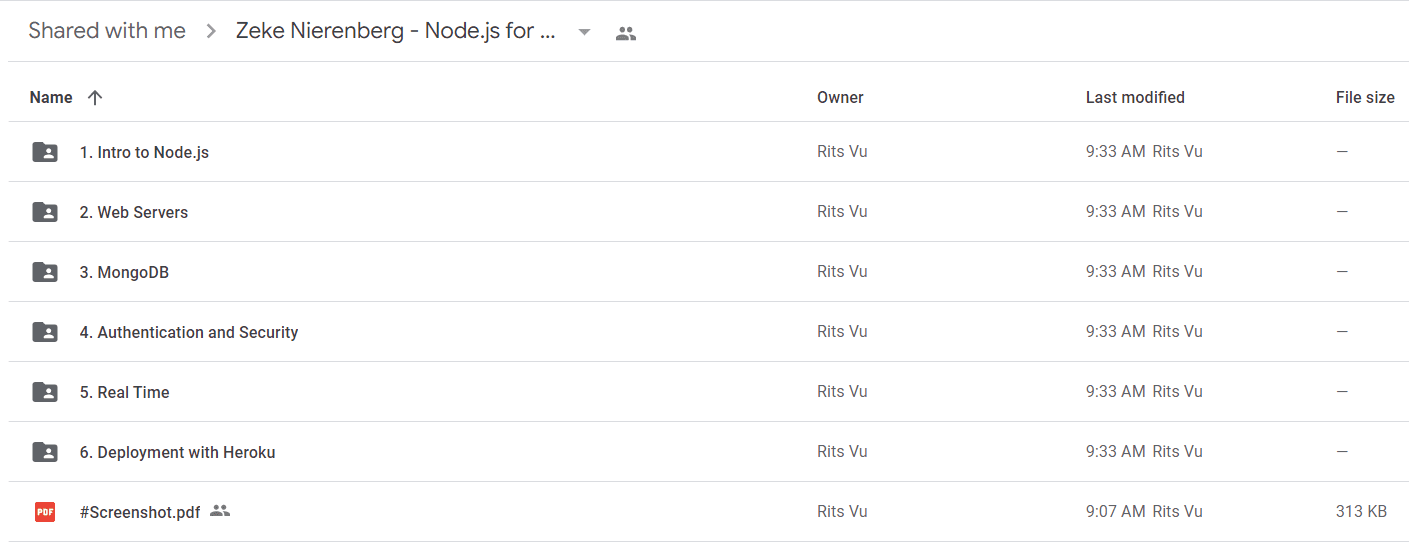Click the shared folder icon for Web Servers
The image size is (1409, 543).
point(45,212)
